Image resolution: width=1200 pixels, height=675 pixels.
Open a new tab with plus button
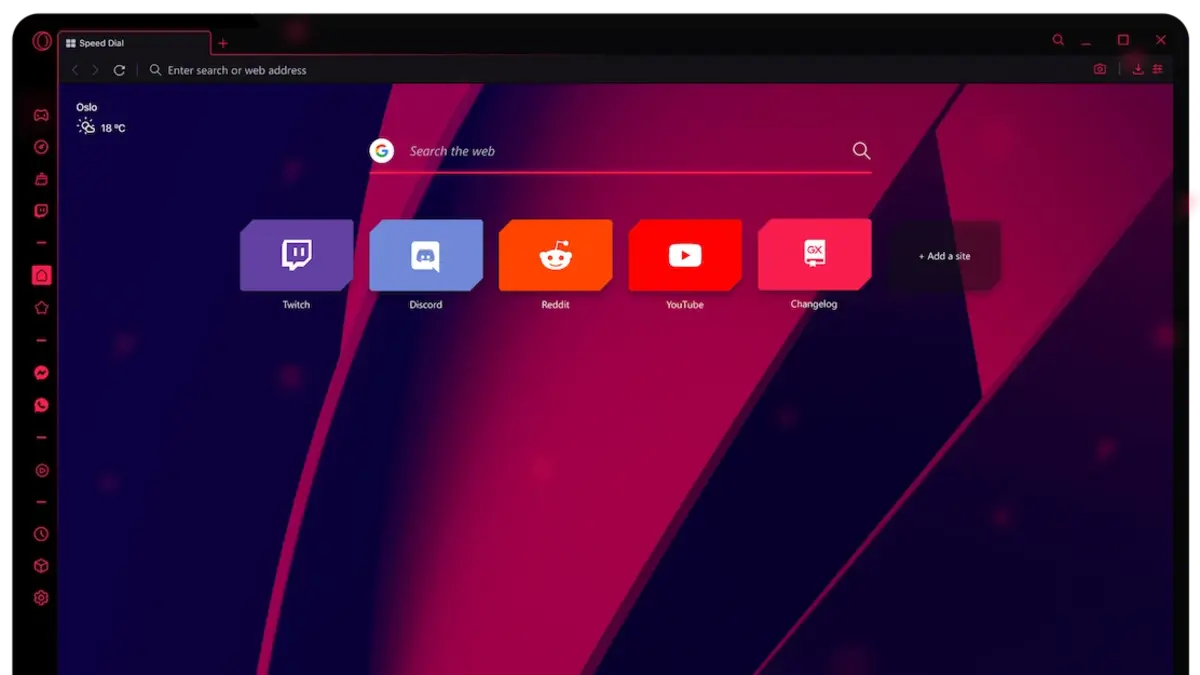pyautogui.click(x=223, y=43)
